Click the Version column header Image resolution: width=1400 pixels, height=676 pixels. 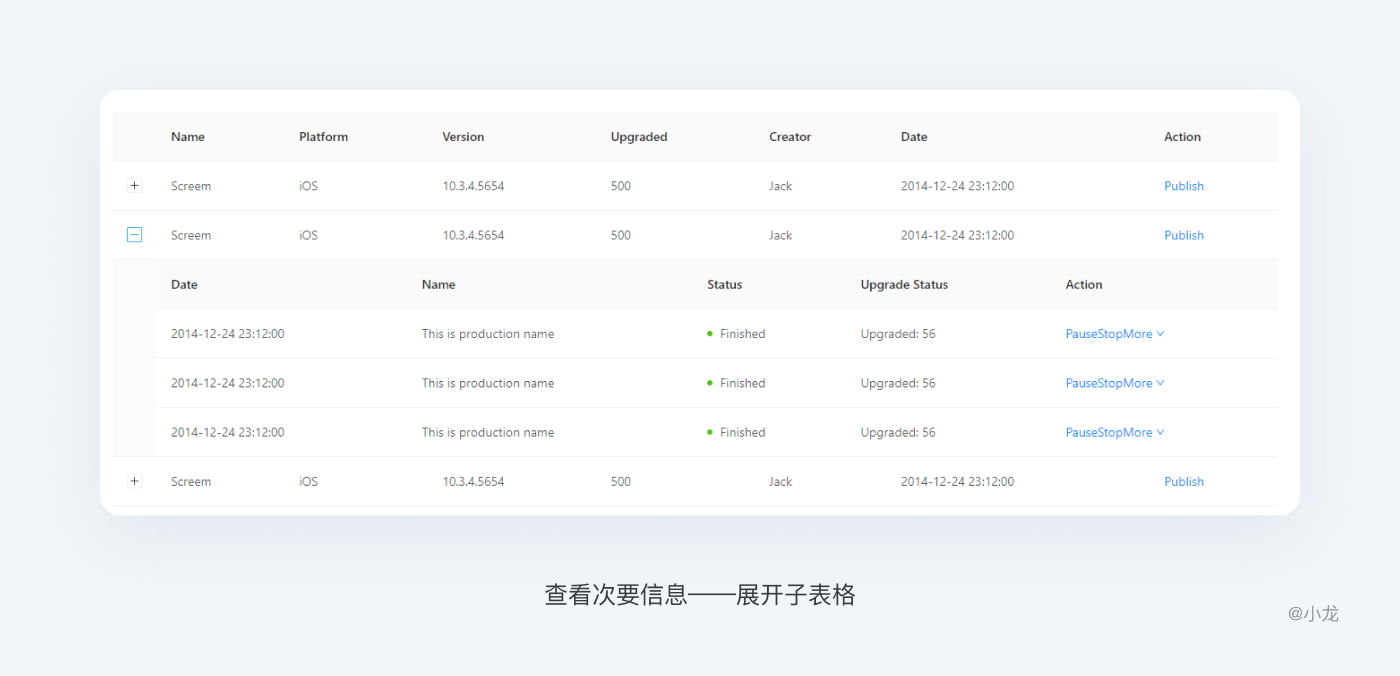463,137
